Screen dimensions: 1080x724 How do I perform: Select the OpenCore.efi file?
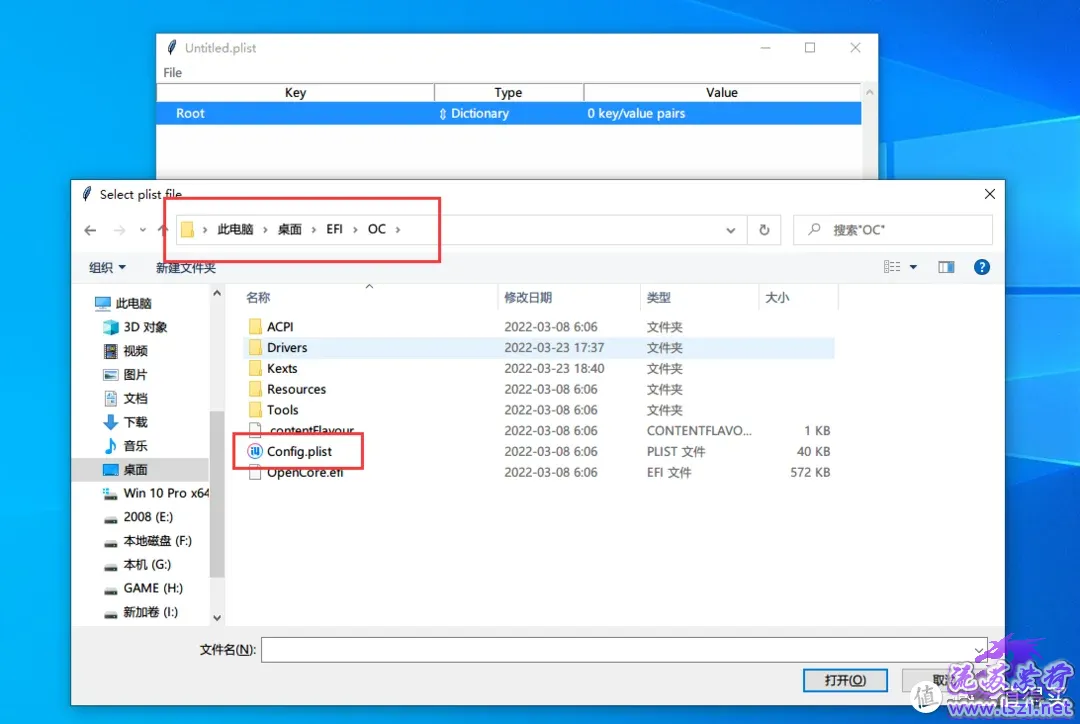[x=304, y=473]
